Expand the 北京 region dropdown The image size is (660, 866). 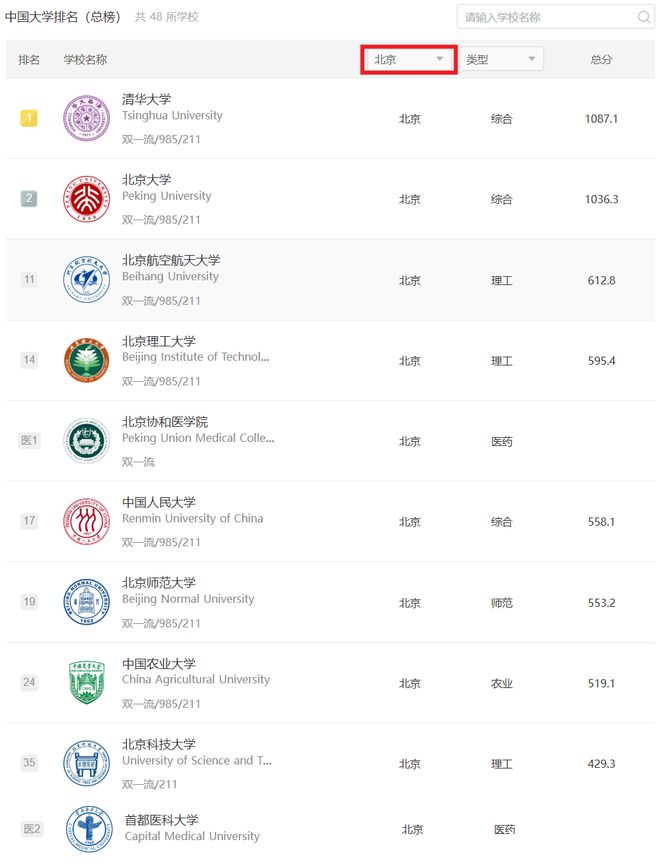coord(409,59)
